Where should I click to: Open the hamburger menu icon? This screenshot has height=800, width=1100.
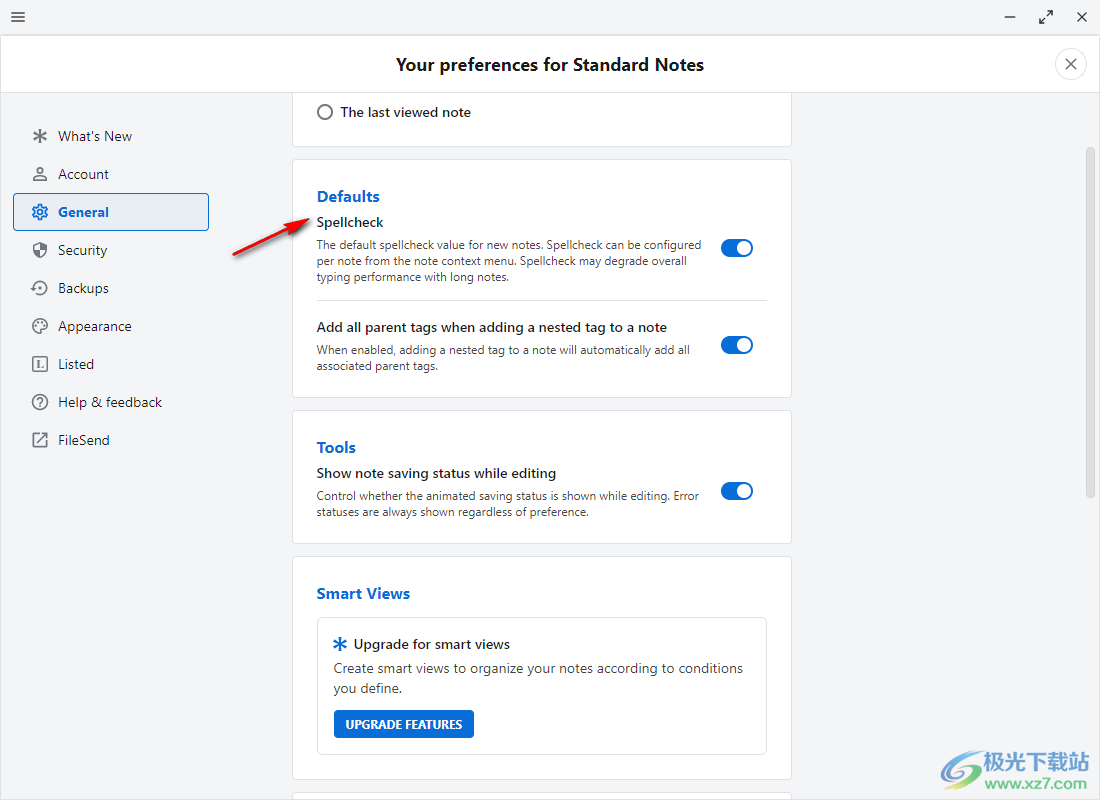[x=18, y=17]
